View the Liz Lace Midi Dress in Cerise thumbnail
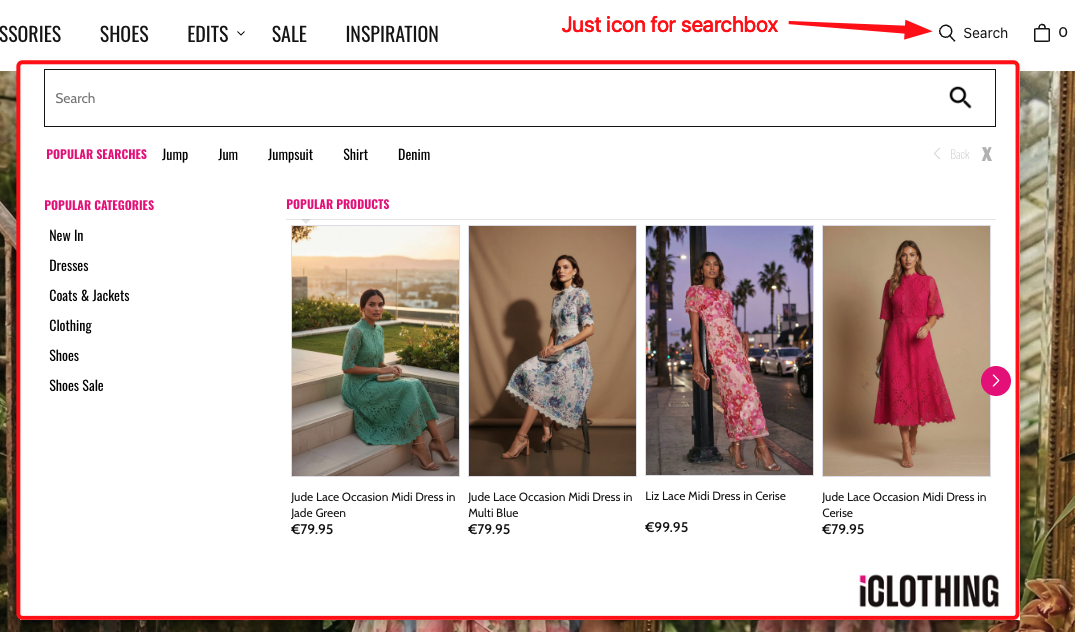This screenshot has height=632, width=1075. click(x=729, y=350)
